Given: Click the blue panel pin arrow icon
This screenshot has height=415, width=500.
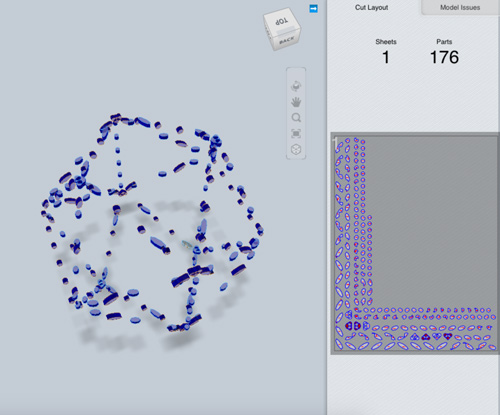Looking at the screenshot, I should click(x=313, y=9).
